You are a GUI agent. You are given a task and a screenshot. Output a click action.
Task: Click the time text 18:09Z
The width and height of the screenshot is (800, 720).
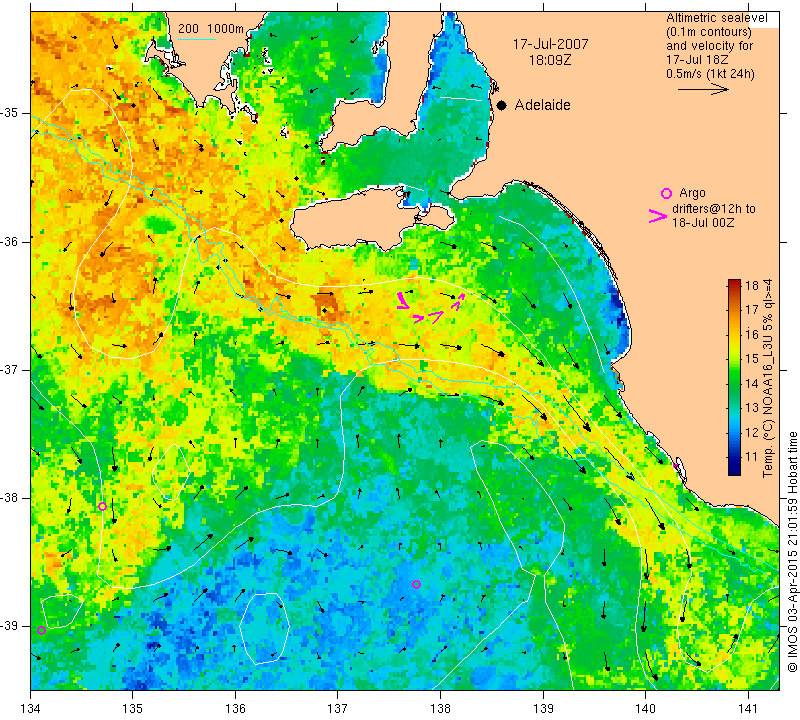click(550, 60)
